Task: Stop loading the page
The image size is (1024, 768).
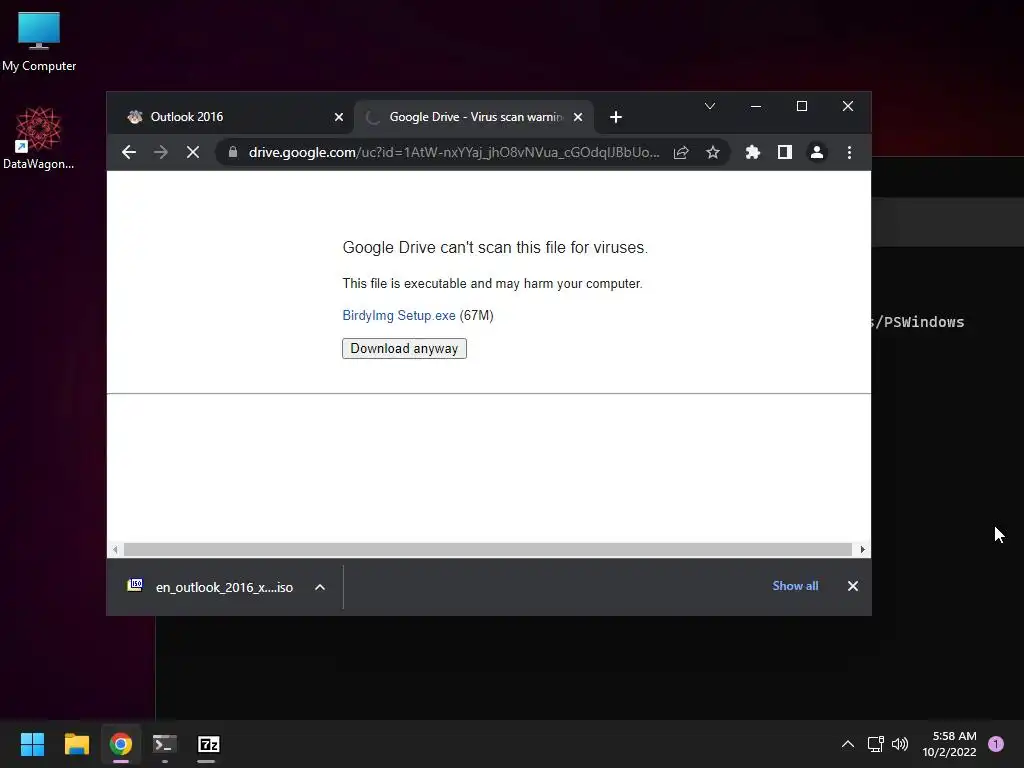Action: point(193,152)
